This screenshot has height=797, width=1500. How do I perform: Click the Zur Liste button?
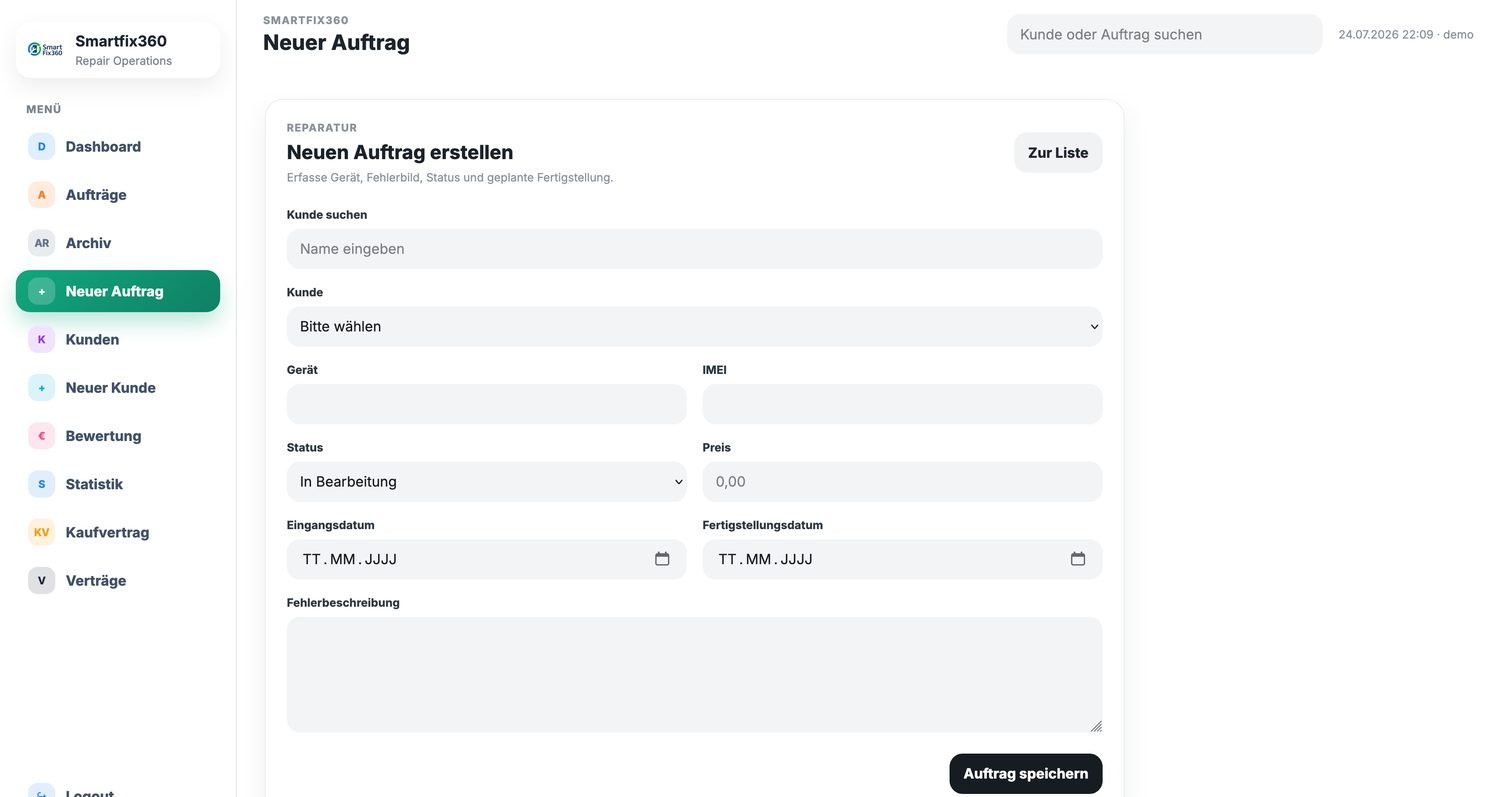tap(1058, 153)
